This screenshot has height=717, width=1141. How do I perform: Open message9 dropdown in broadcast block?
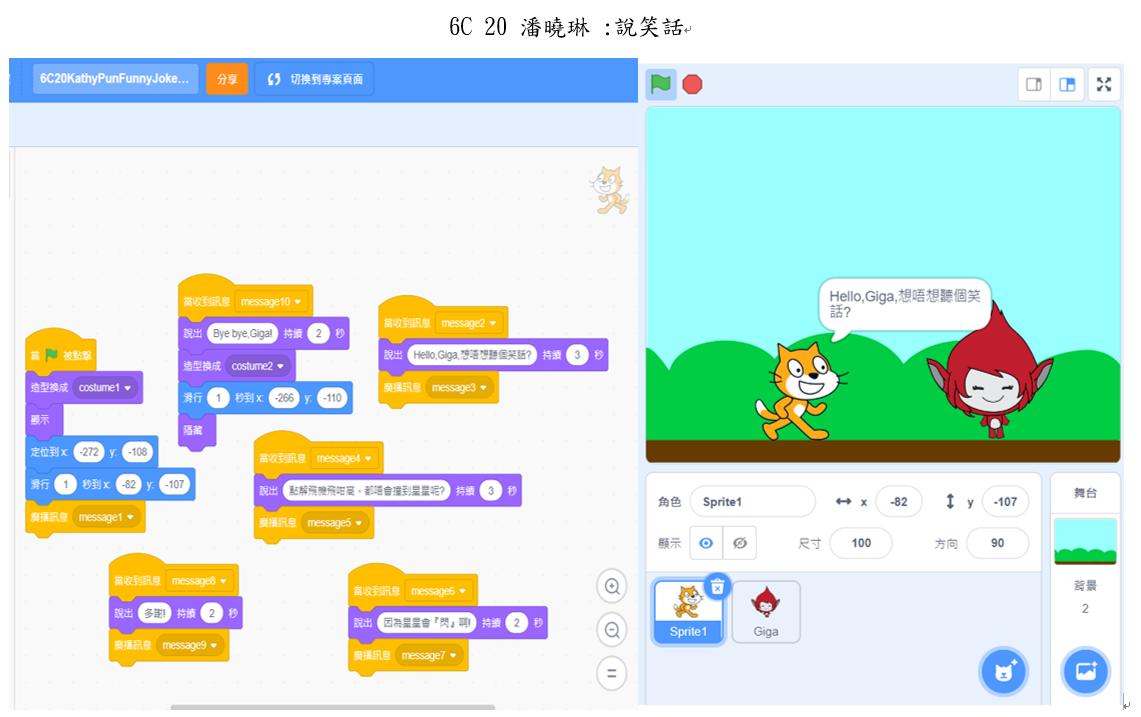coord(190,645)
